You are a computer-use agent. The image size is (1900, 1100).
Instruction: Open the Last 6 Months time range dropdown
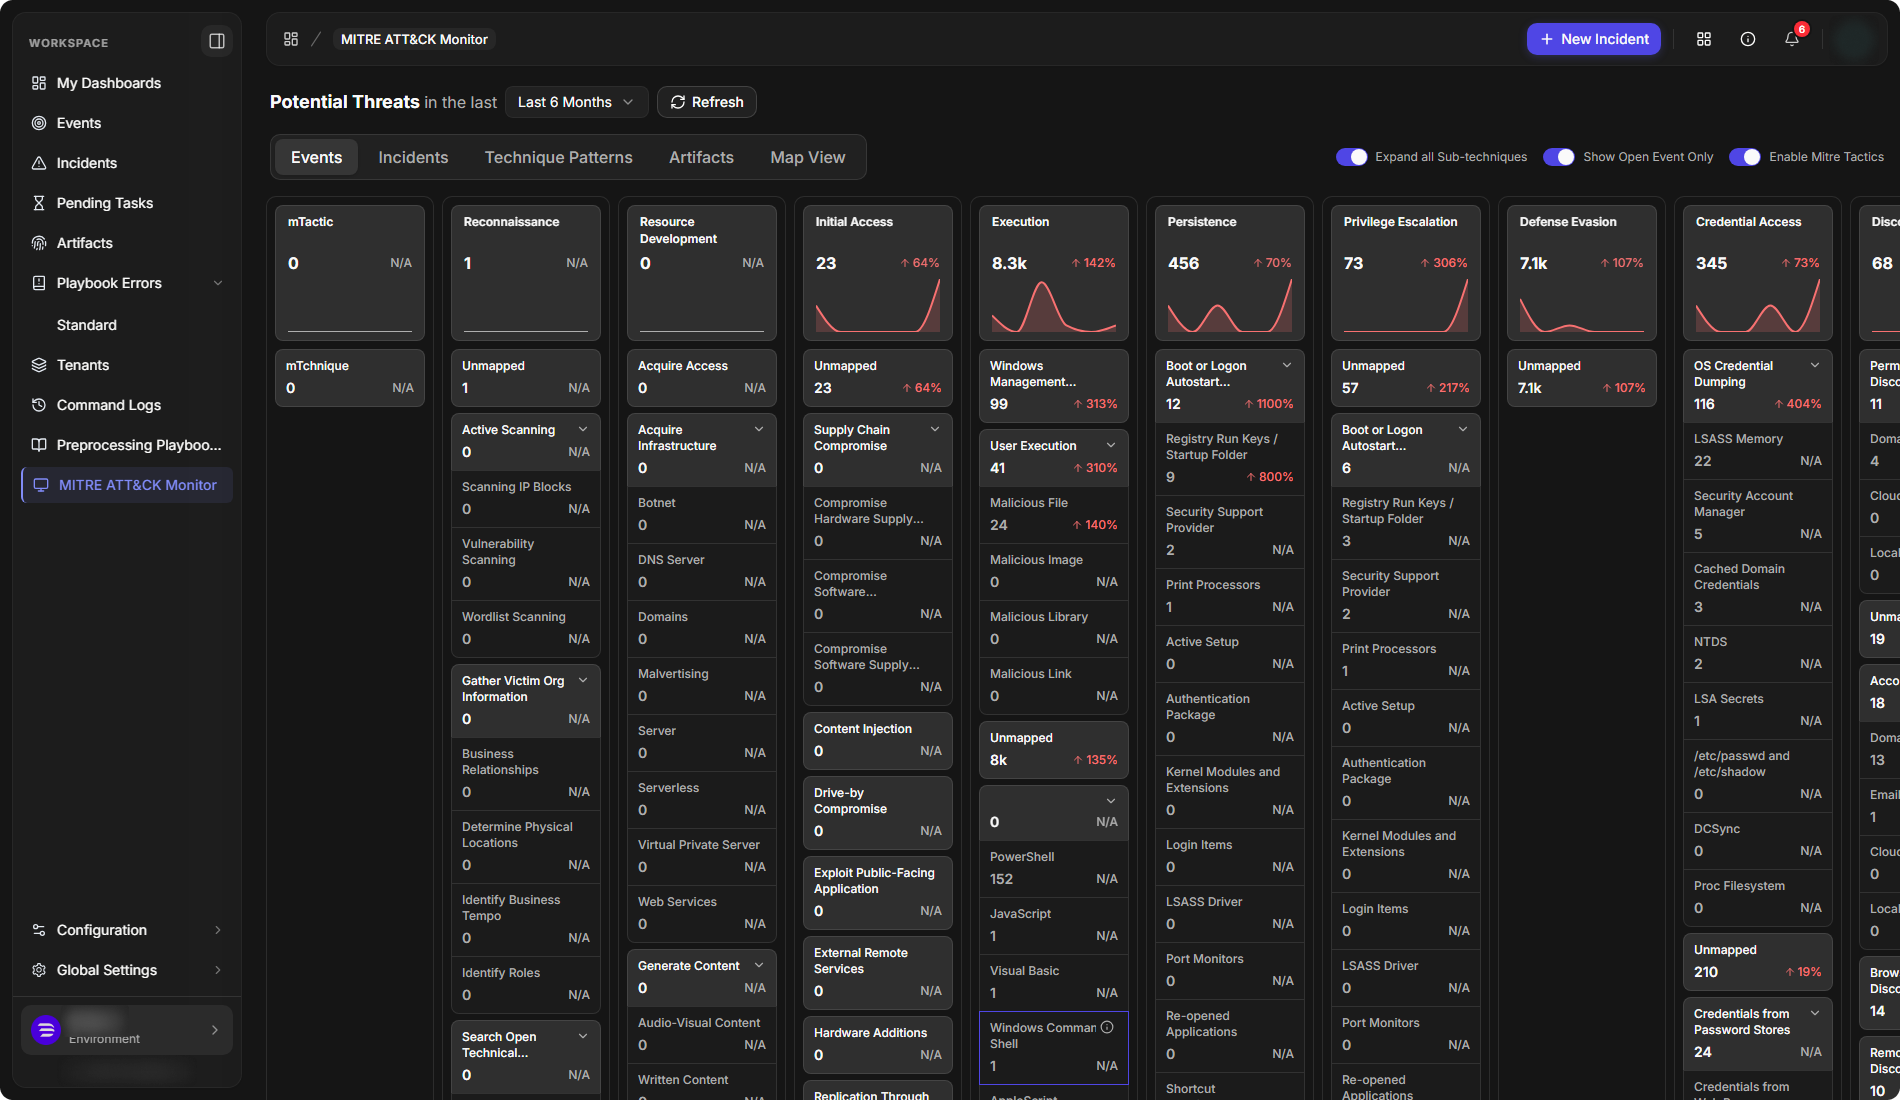pyautogui.click(x=576, y=102)
